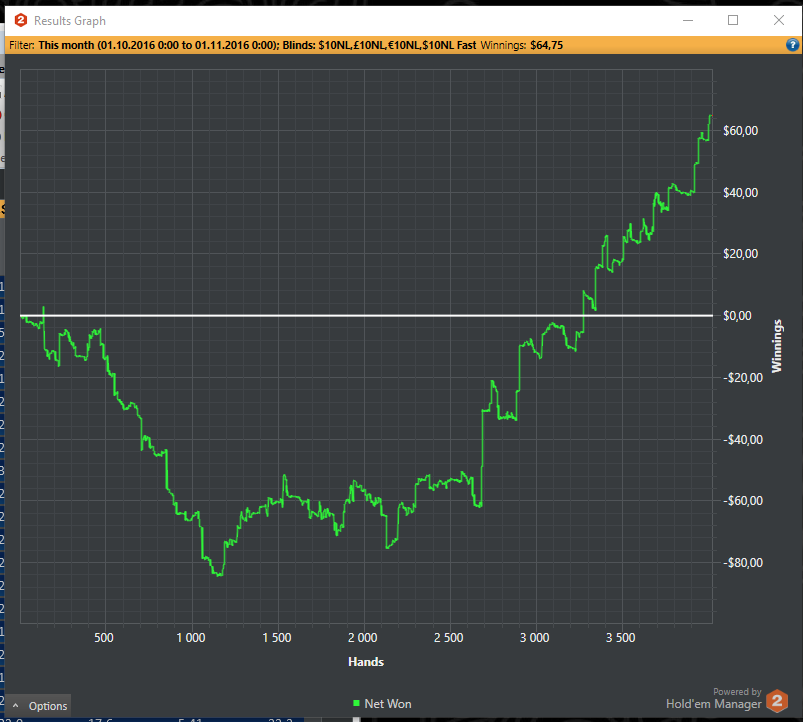Minimize the Results Graph window

click(x=688, y=20)
